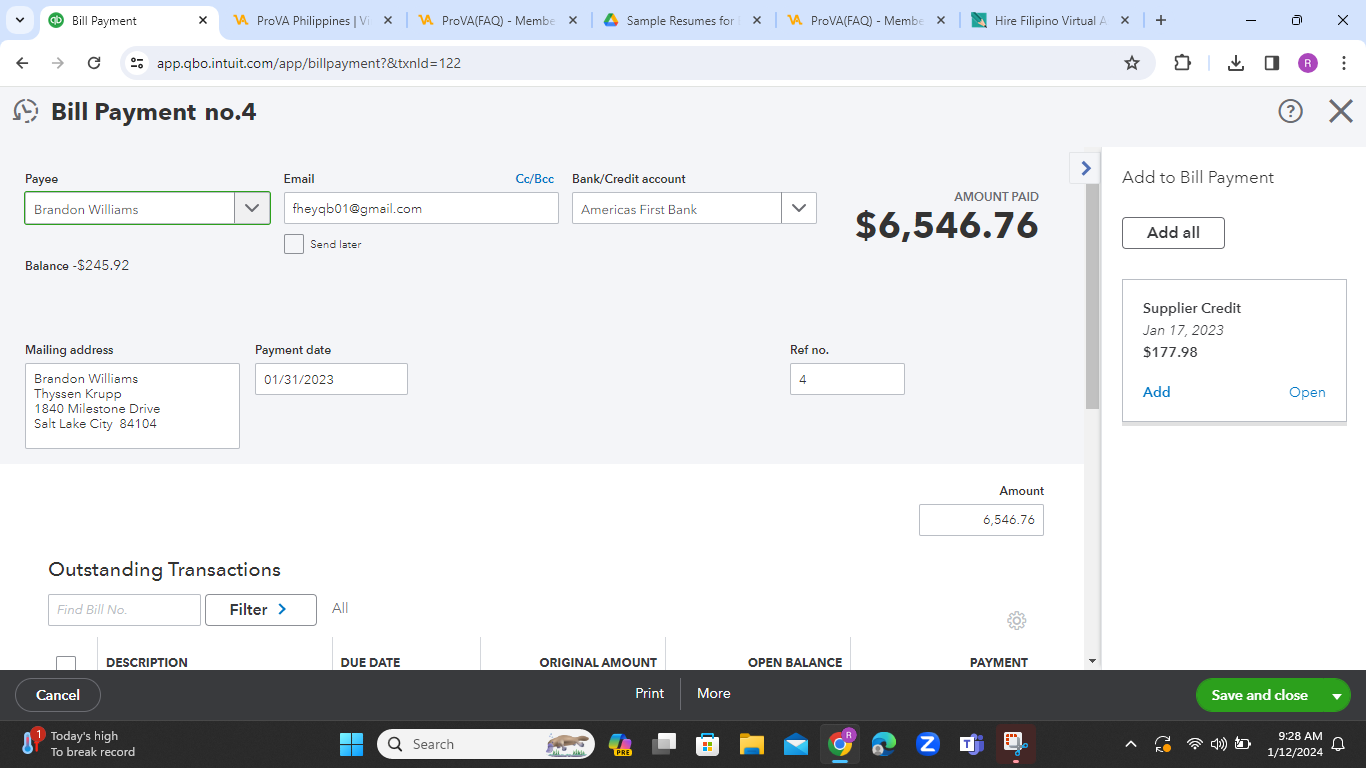Screen dimensions: 1366x768
Task: Open Save and close dropdown arrow
Action: click(x=1337, y=696)
